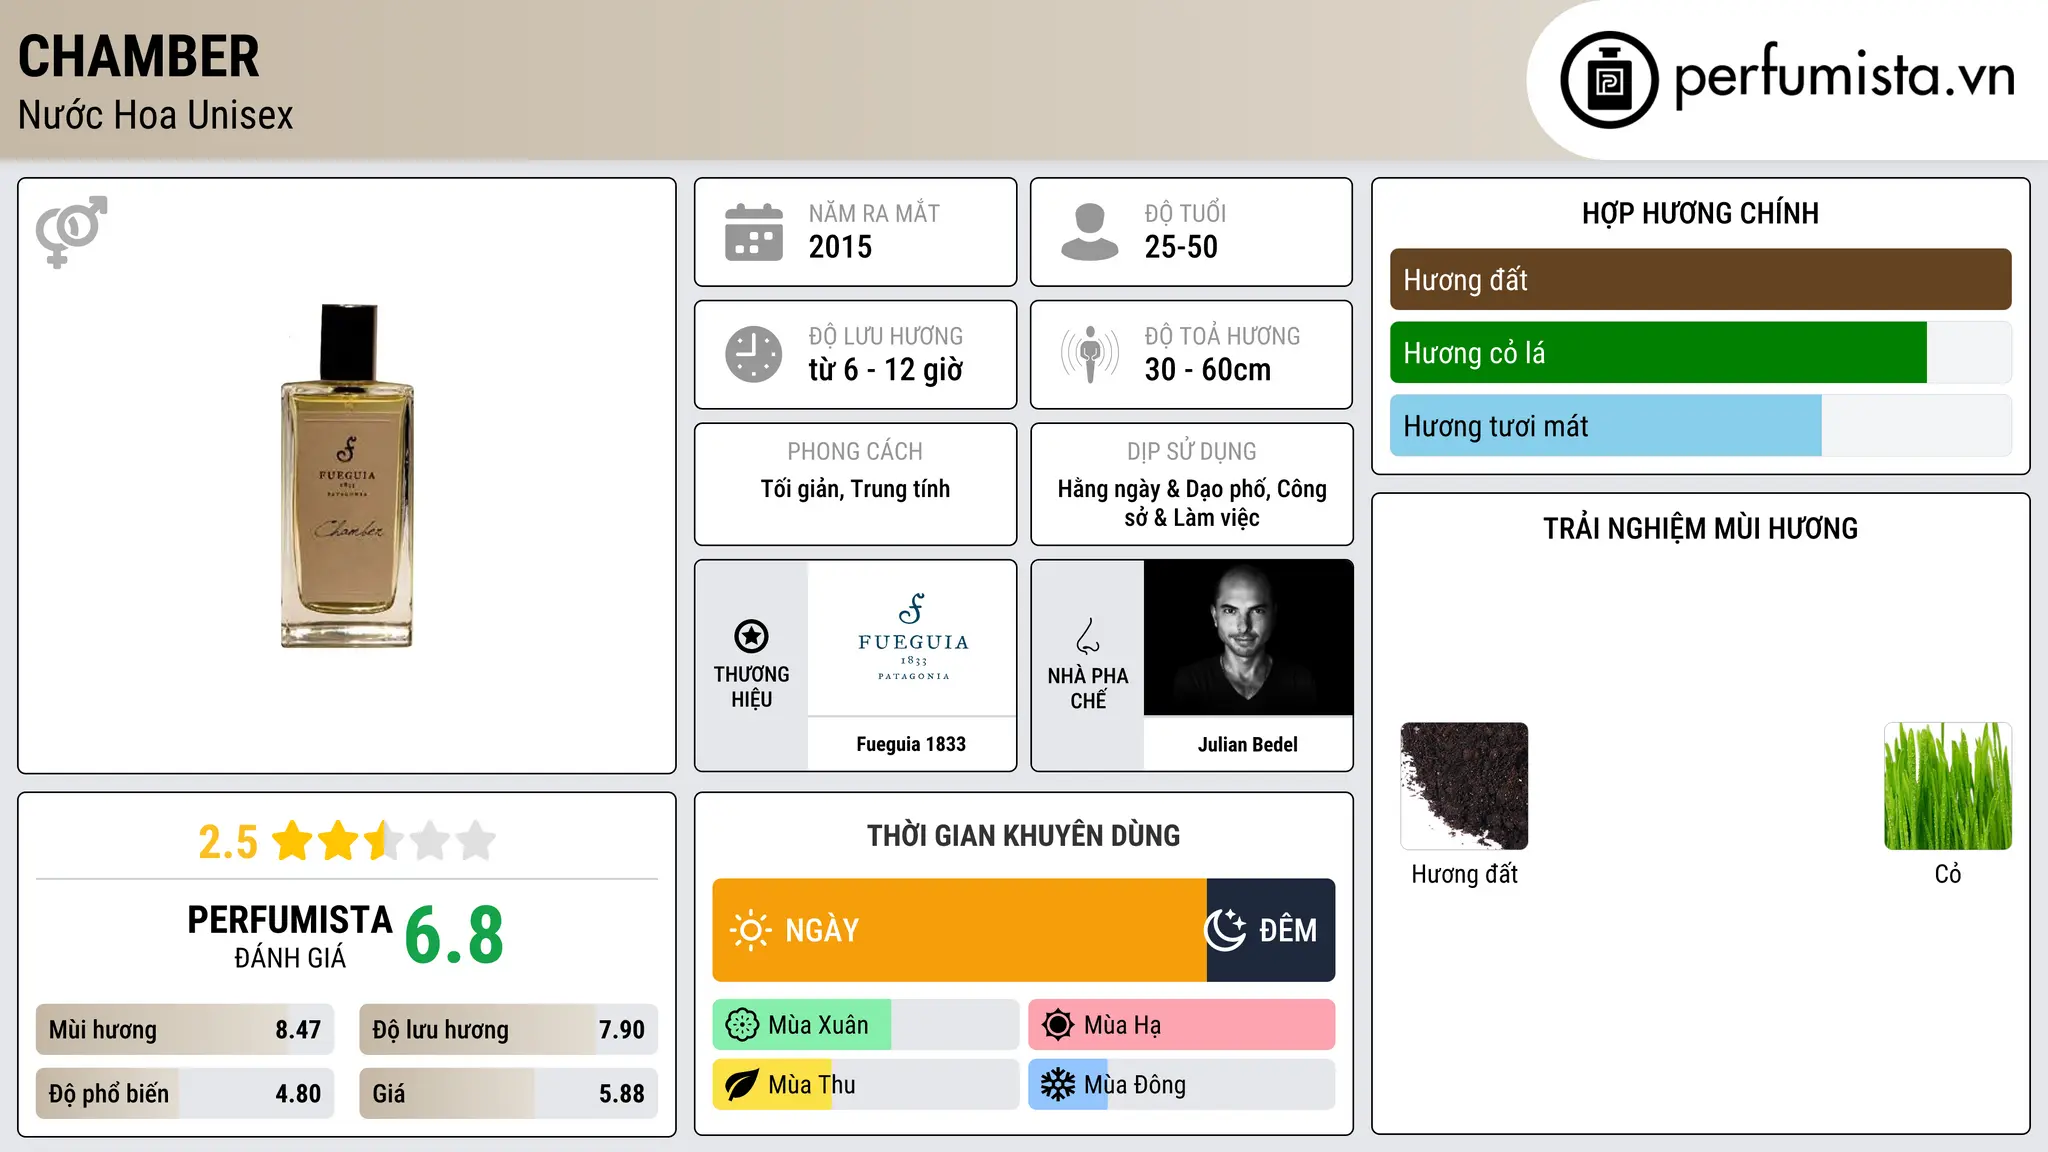The width and height of the screenshot is (2048, 1152).
Task: Click the Mùi hương score 8.47
Action: coord(298,1030)
